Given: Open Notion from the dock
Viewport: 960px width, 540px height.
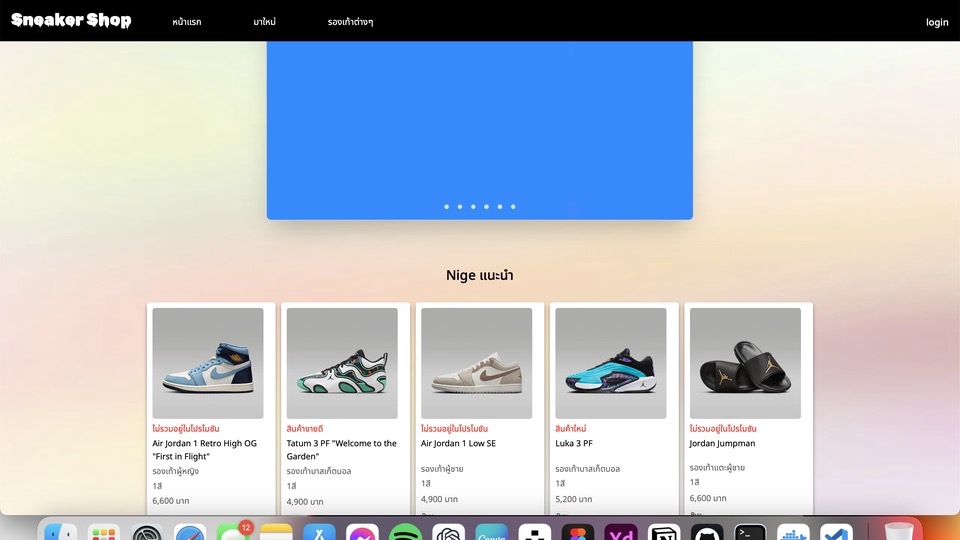Looking at the screenshot, I should click(664, 531).
